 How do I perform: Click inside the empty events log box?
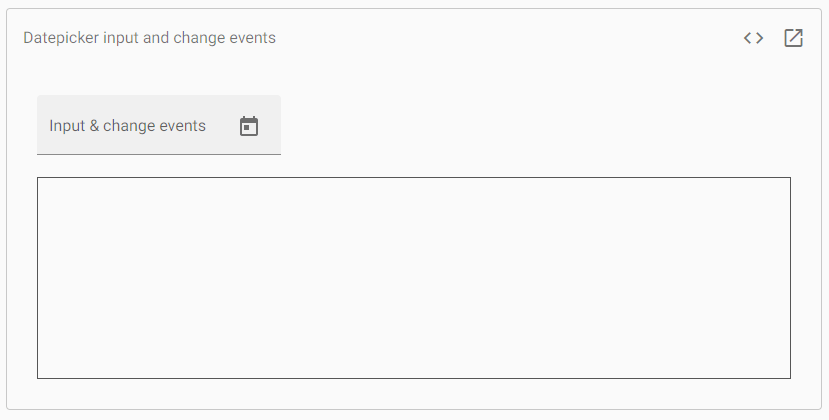point(414,278)
